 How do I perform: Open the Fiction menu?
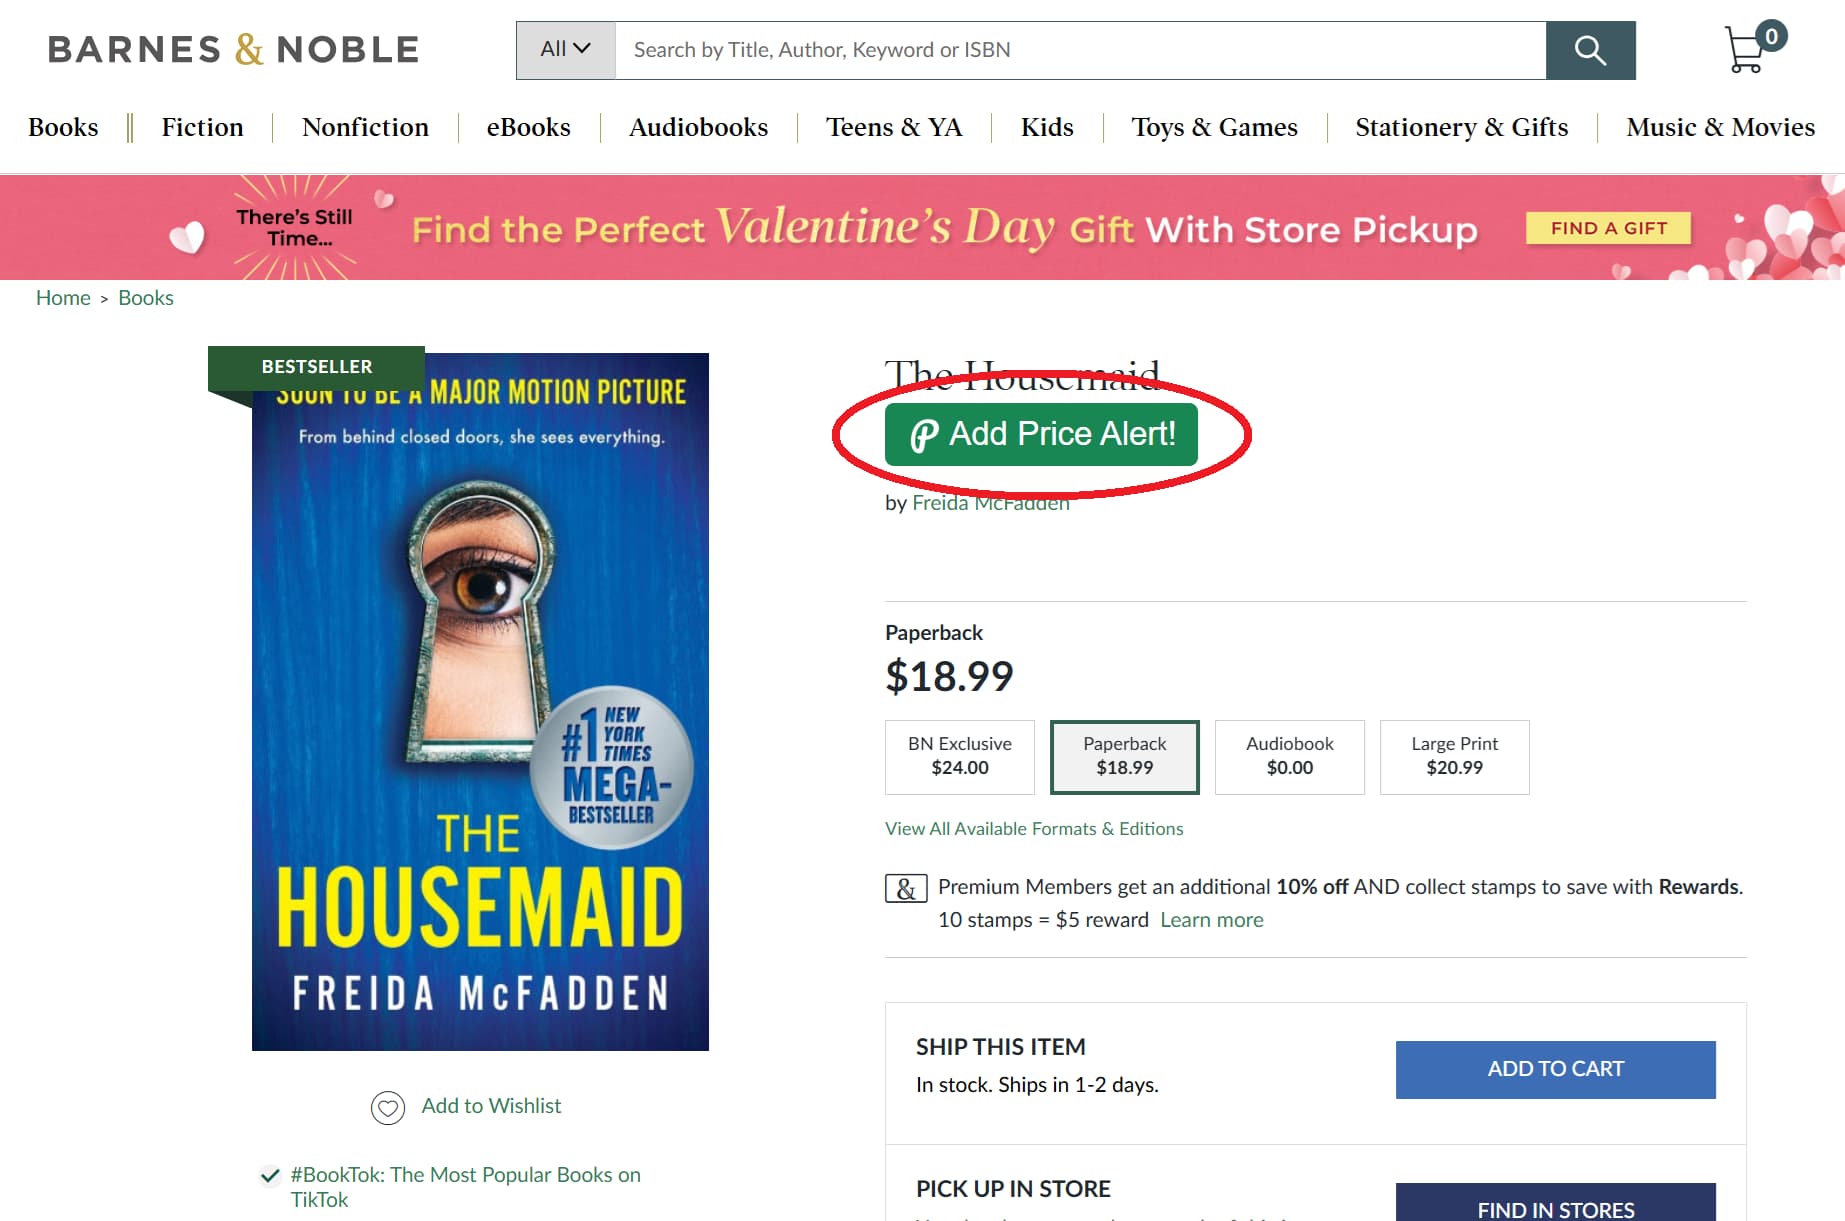(x=202, y=127)
